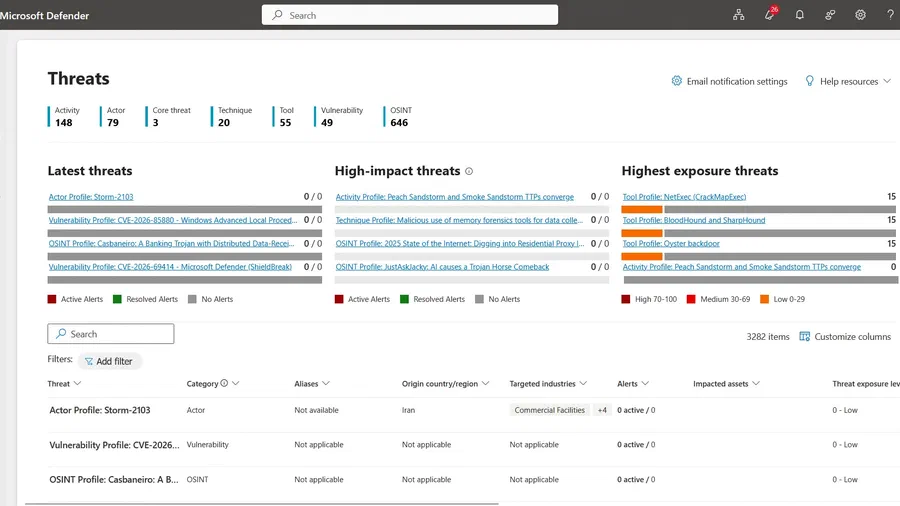
Task: Open the Origin country/region column chevron
Action: (486, 383)
